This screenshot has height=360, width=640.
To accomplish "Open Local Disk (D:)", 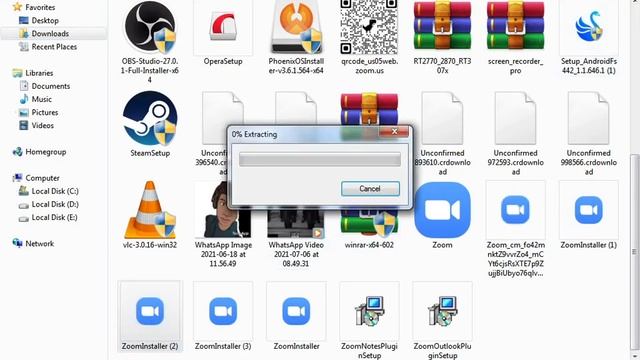I will pyautogui.click(x=55, y=204).
